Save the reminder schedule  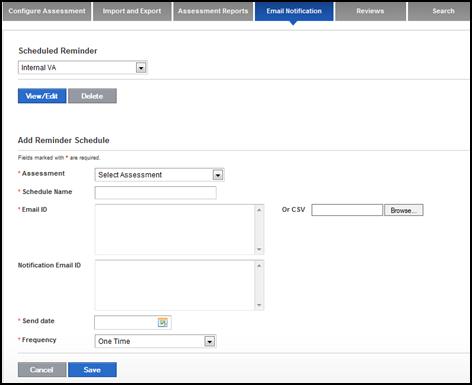tap(92, 370)
